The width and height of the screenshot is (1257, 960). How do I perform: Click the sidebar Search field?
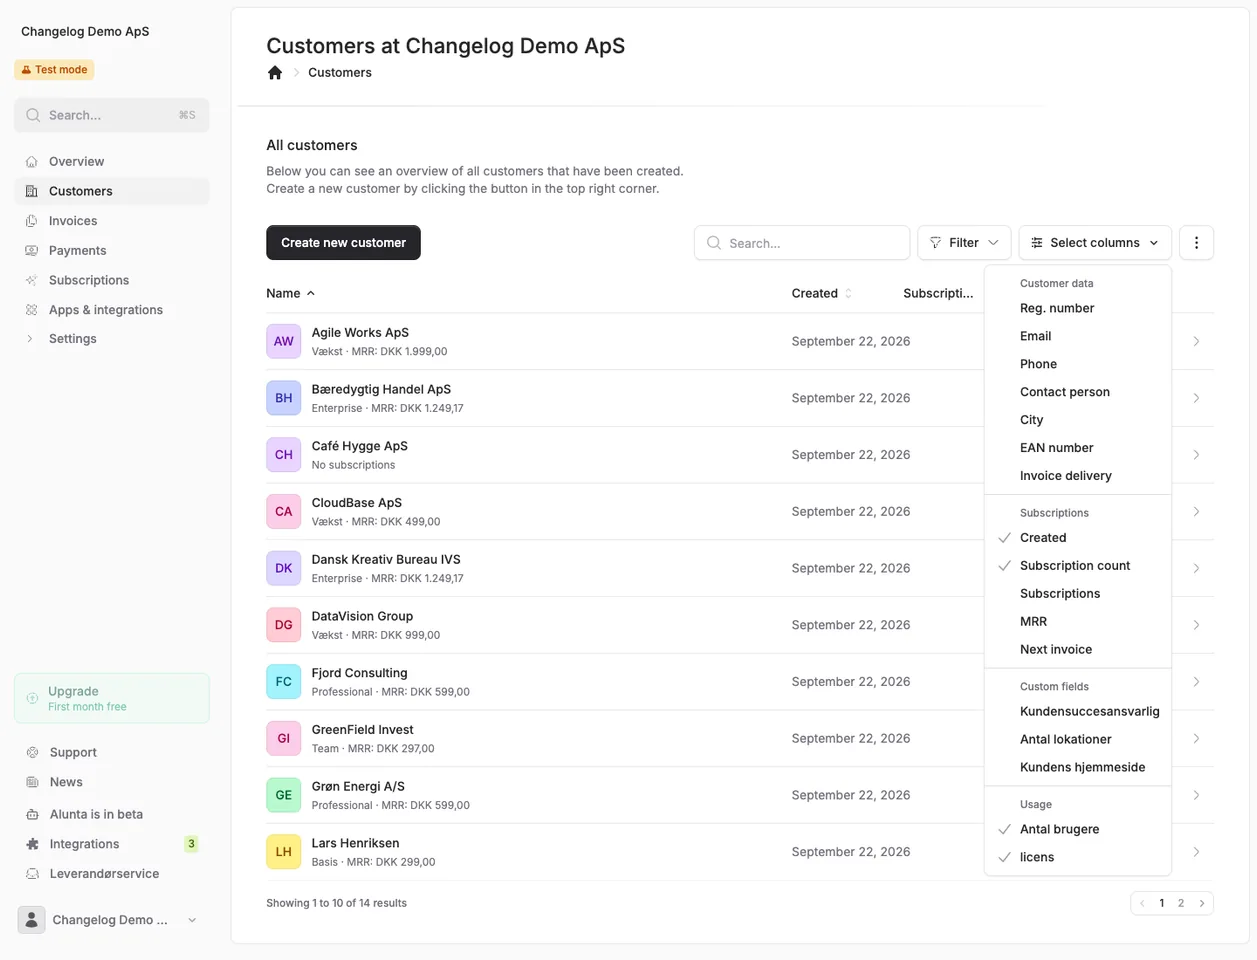[112, 115]
